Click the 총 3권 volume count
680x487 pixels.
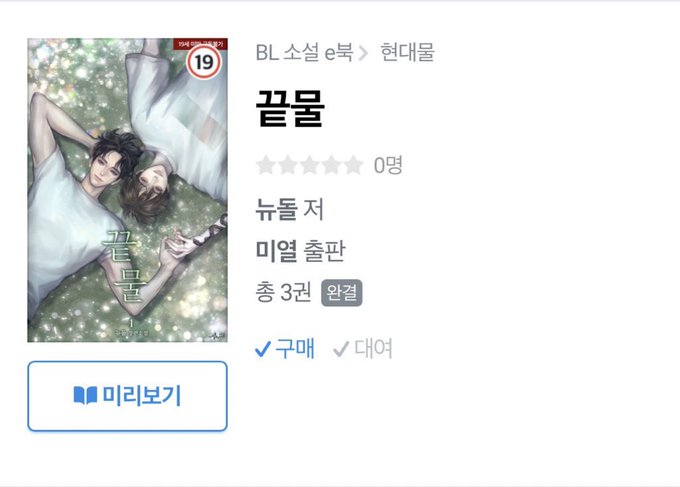pos(283,292)
